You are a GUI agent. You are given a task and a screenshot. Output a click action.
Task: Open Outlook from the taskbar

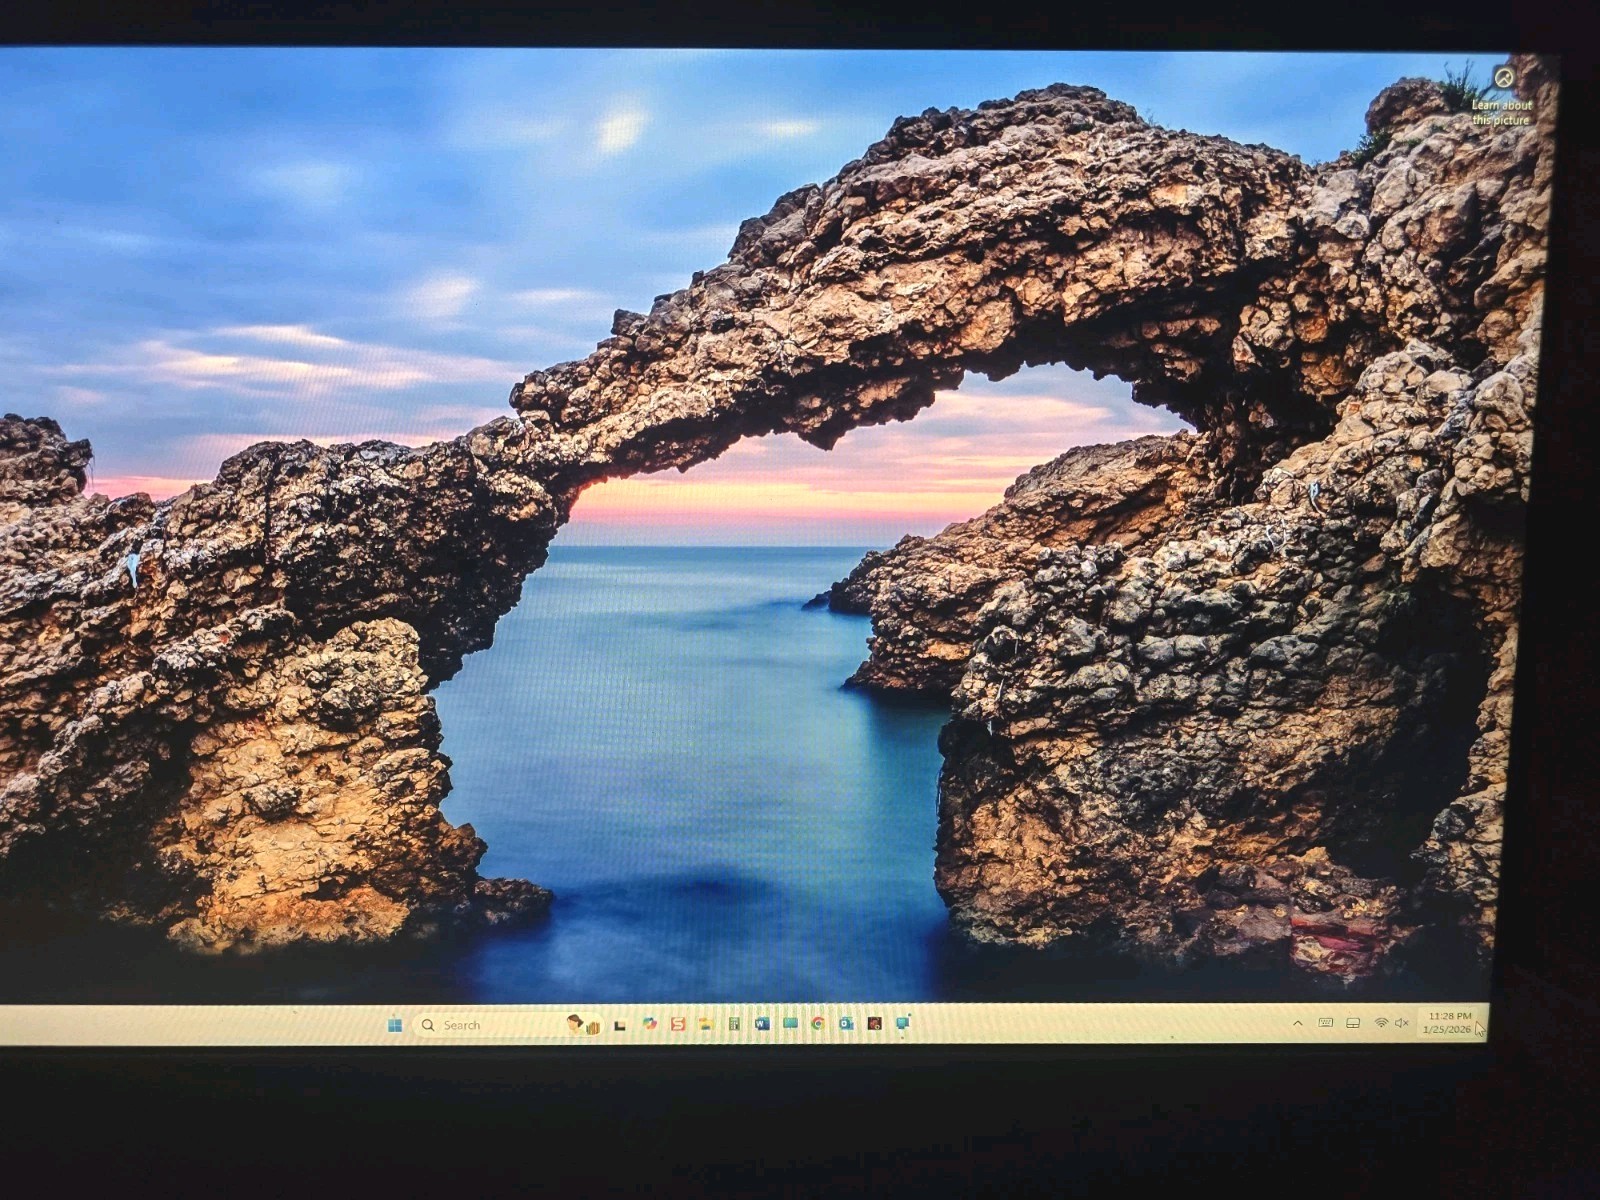point(846,1023)
